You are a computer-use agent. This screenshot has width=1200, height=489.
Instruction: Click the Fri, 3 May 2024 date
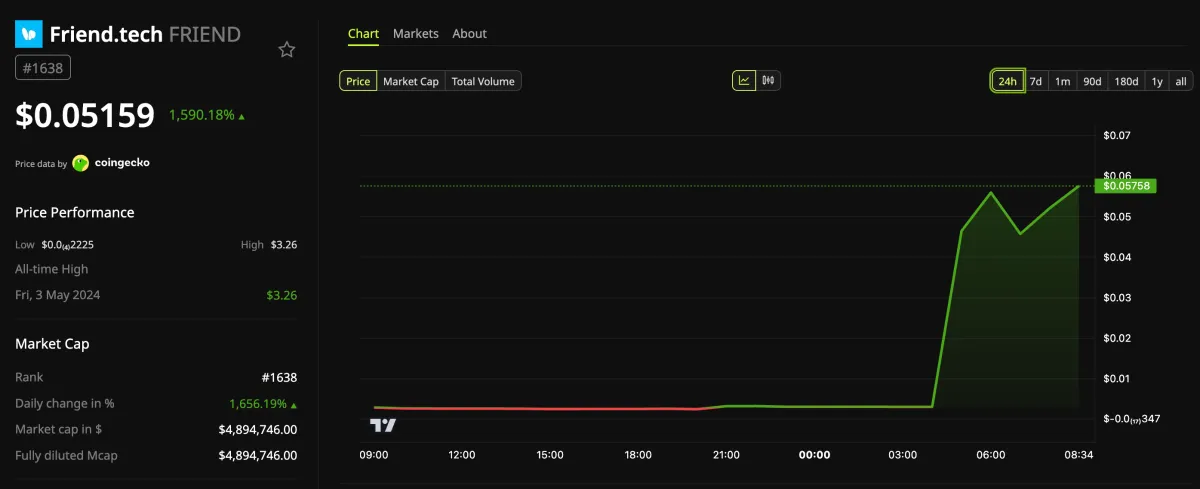[58, 295]
